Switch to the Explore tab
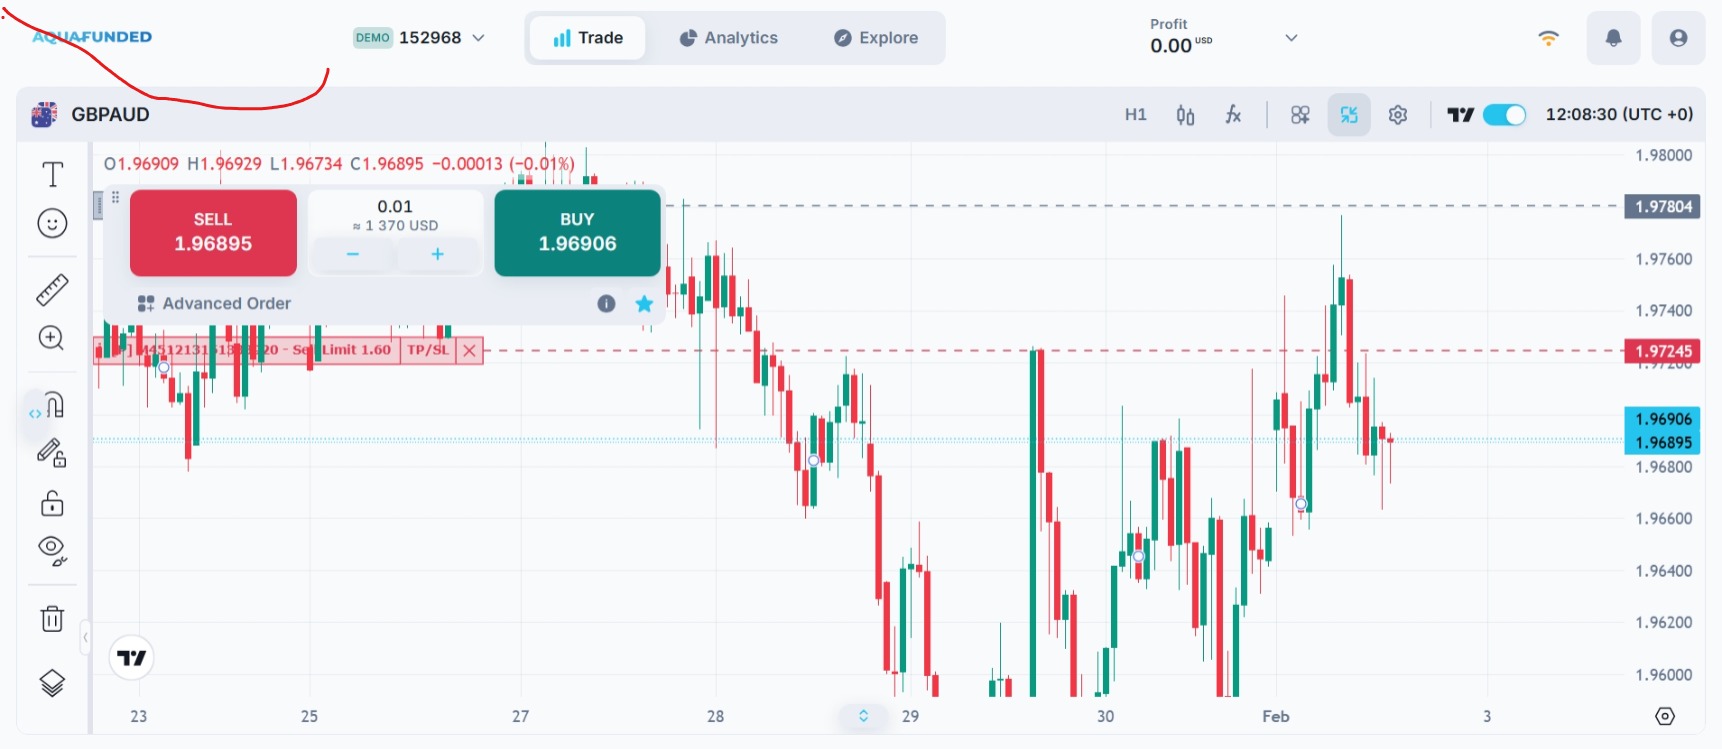The image size is (1722, 749). (x=876, y=38)
